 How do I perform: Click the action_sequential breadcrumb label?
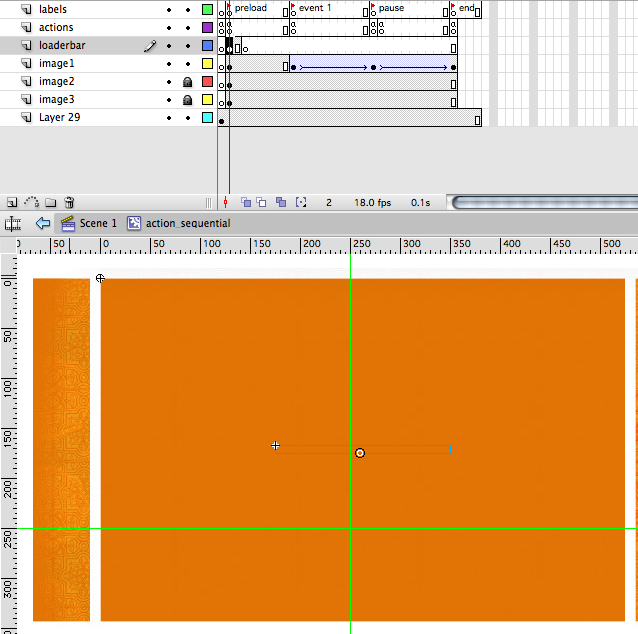click(188, 223)
